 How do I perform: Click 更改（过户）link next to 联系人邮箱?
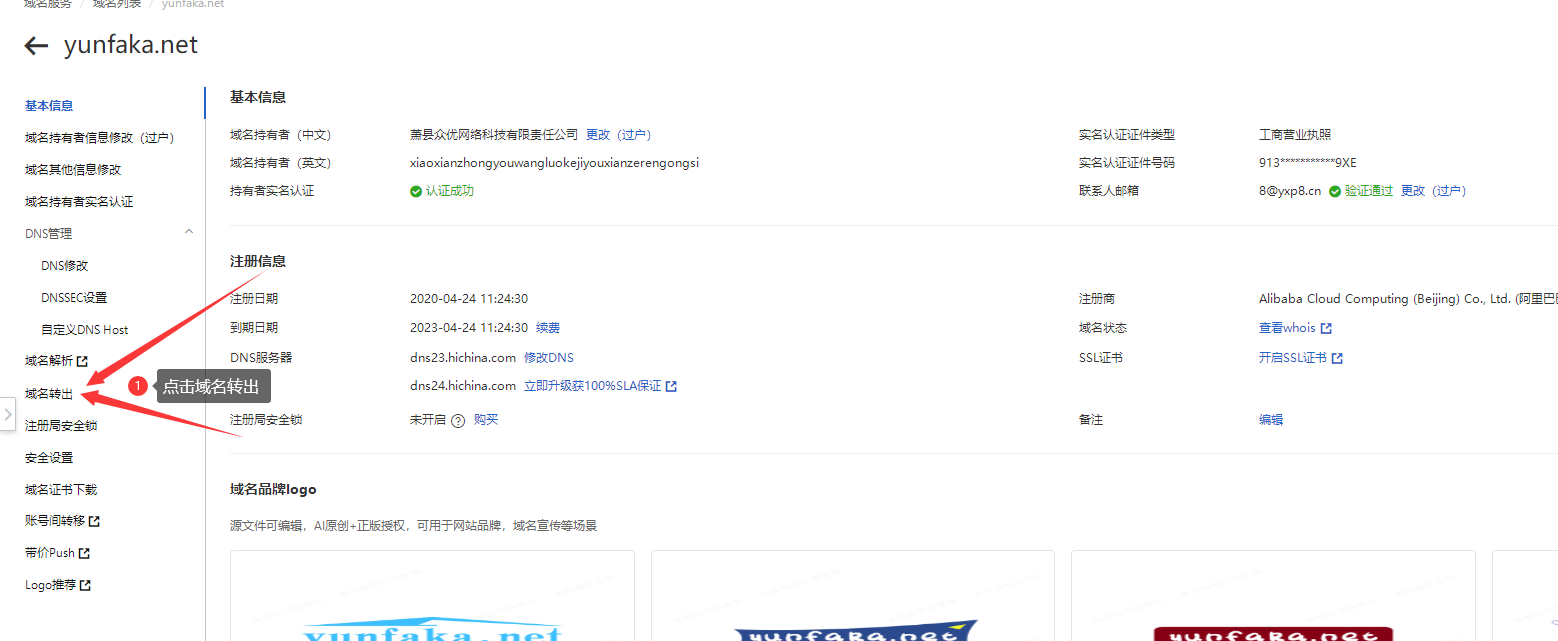[x=1433, y=191]
